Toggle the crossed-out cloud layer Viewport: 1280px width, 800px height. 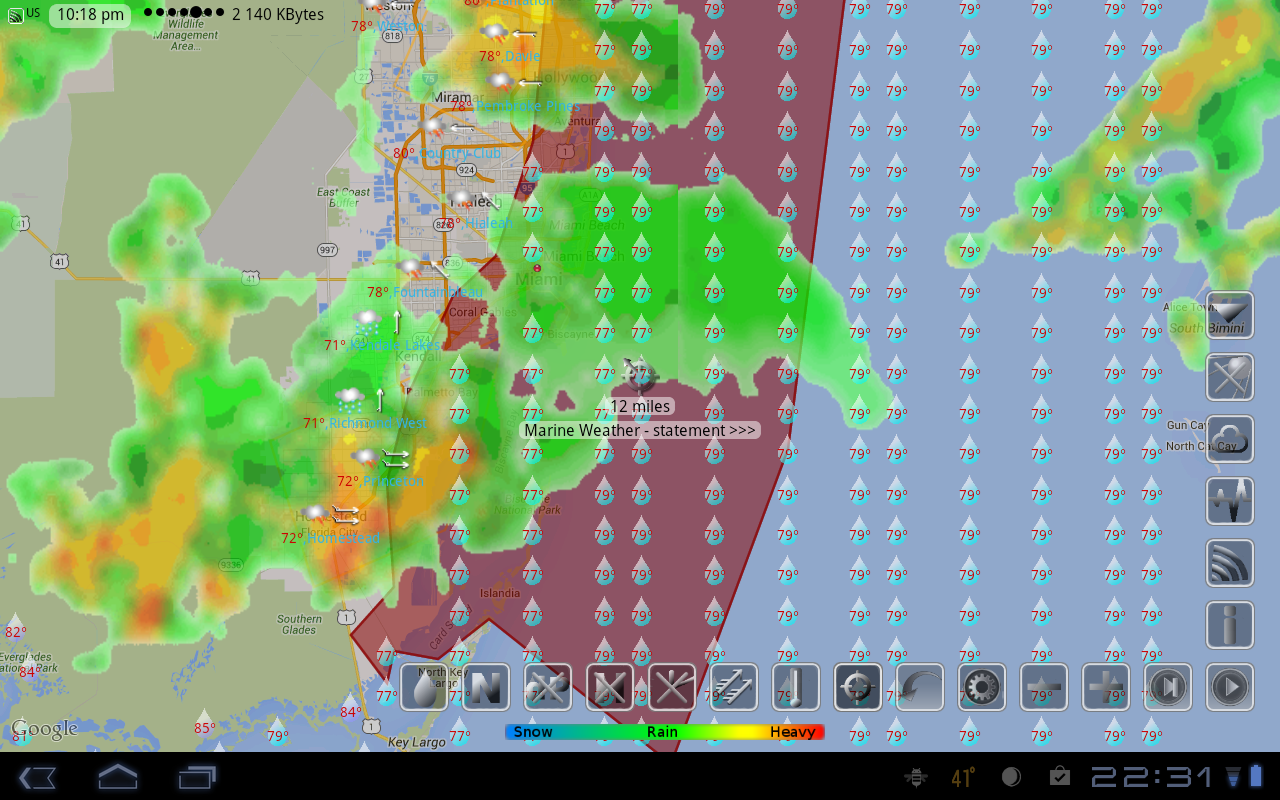(x=548, y=688)
